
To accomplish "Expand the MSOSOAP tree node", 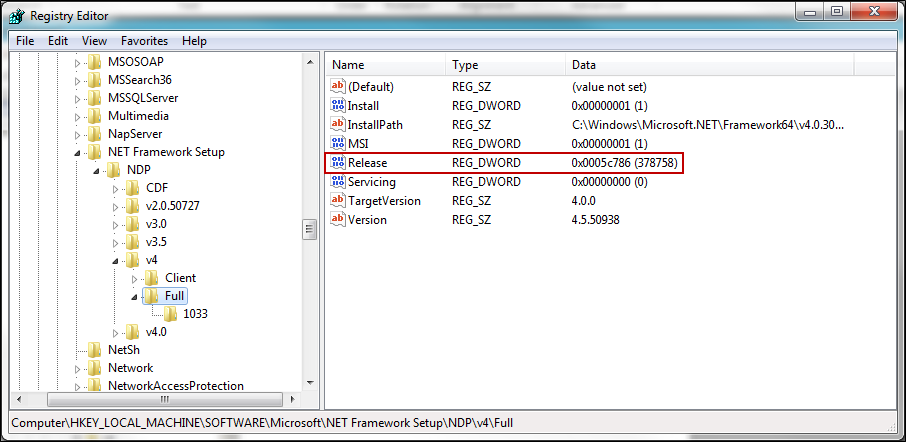I will click(78, 63).
